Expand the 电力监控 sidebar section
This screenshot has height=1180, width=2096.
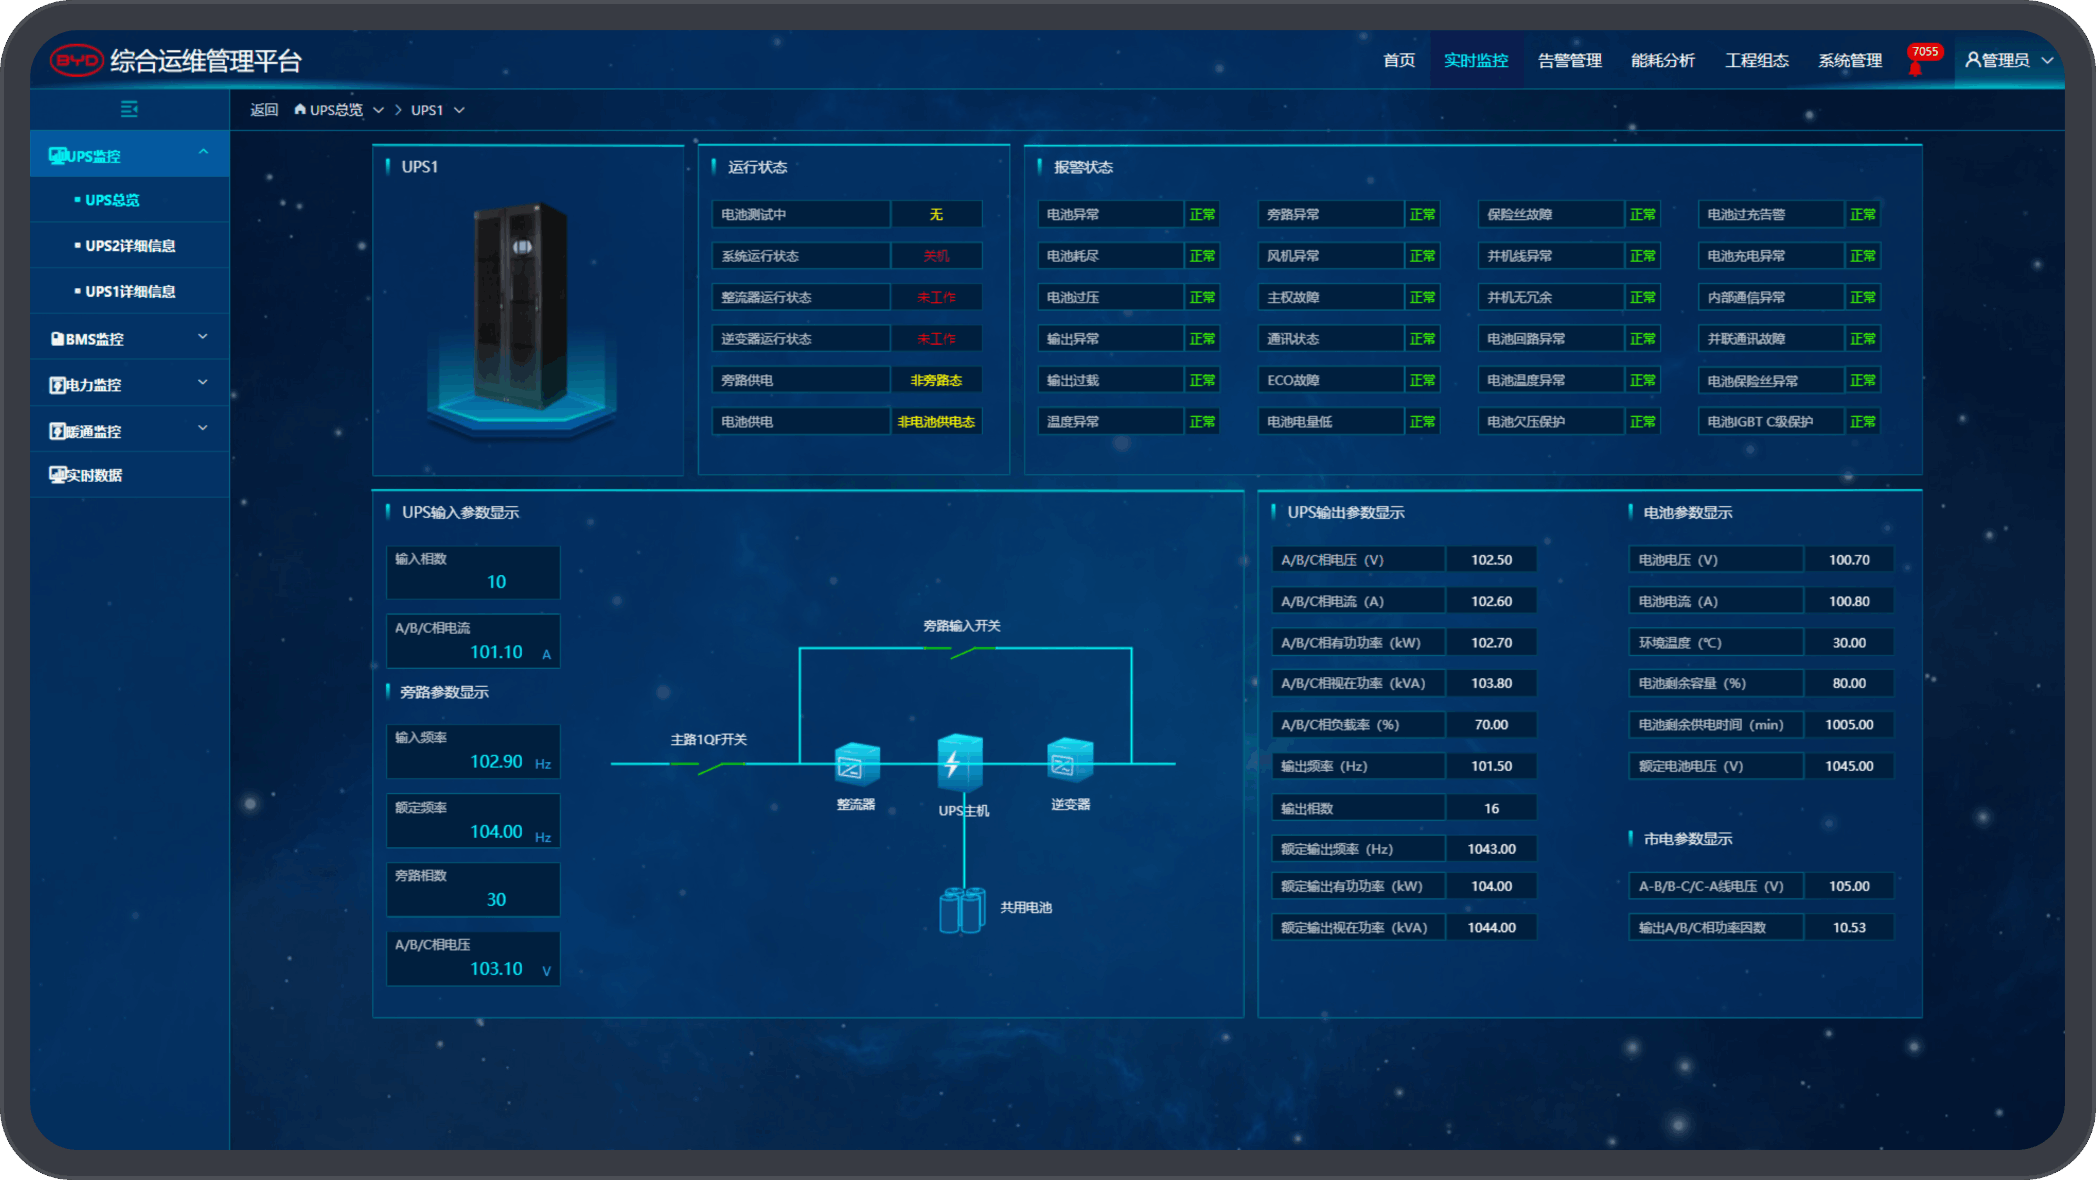pos(203,383)
